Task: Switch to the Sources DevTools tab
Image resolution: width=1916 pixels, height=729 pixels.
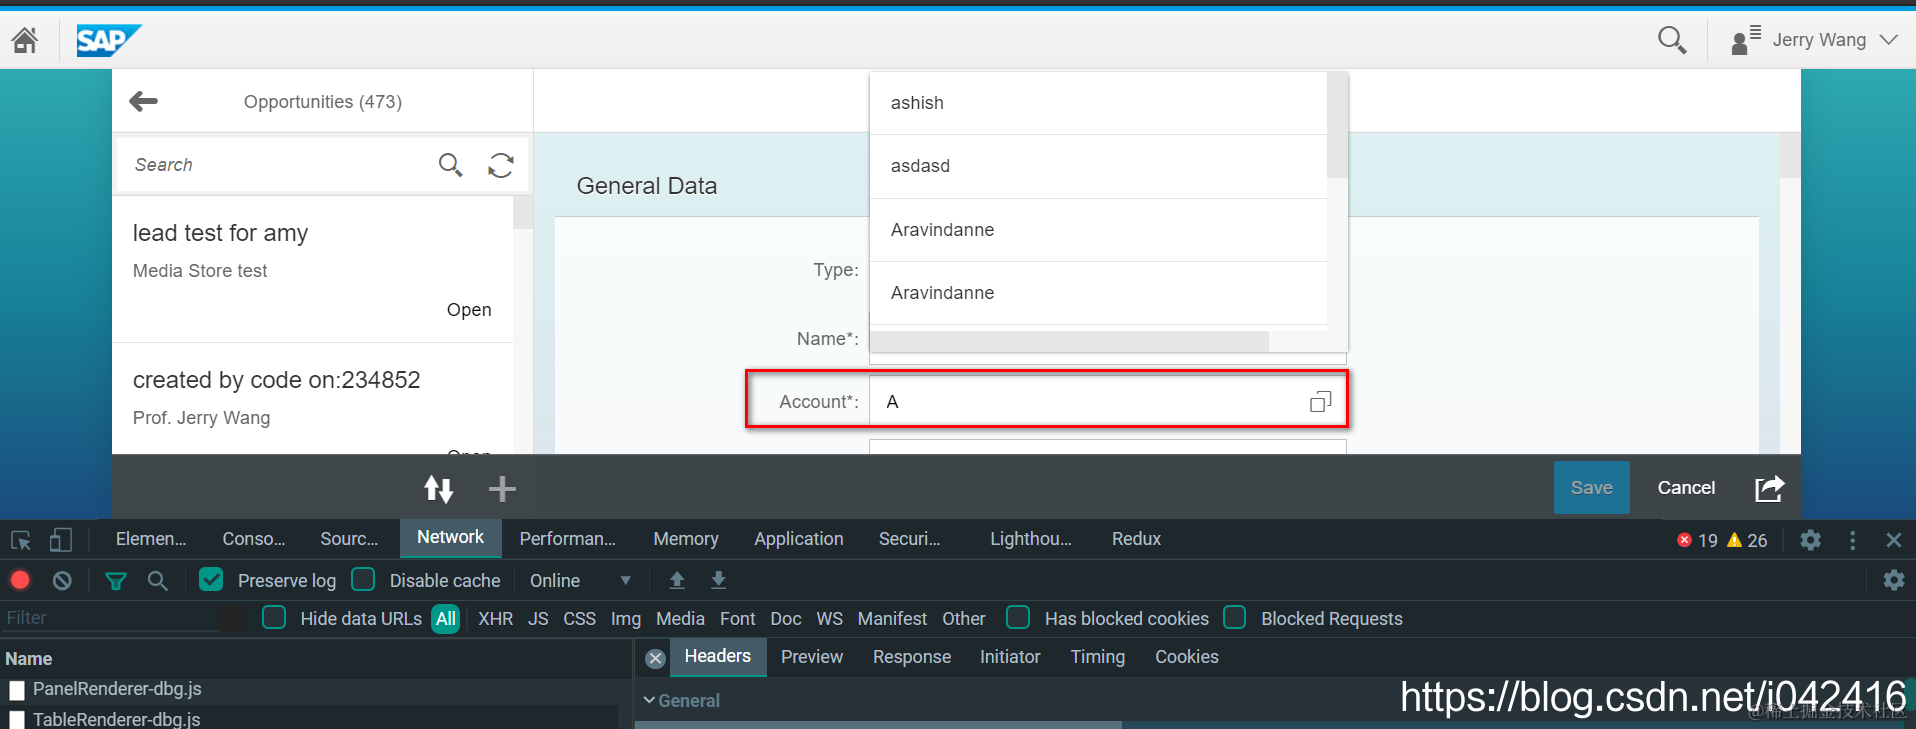Action: point(349,539)
